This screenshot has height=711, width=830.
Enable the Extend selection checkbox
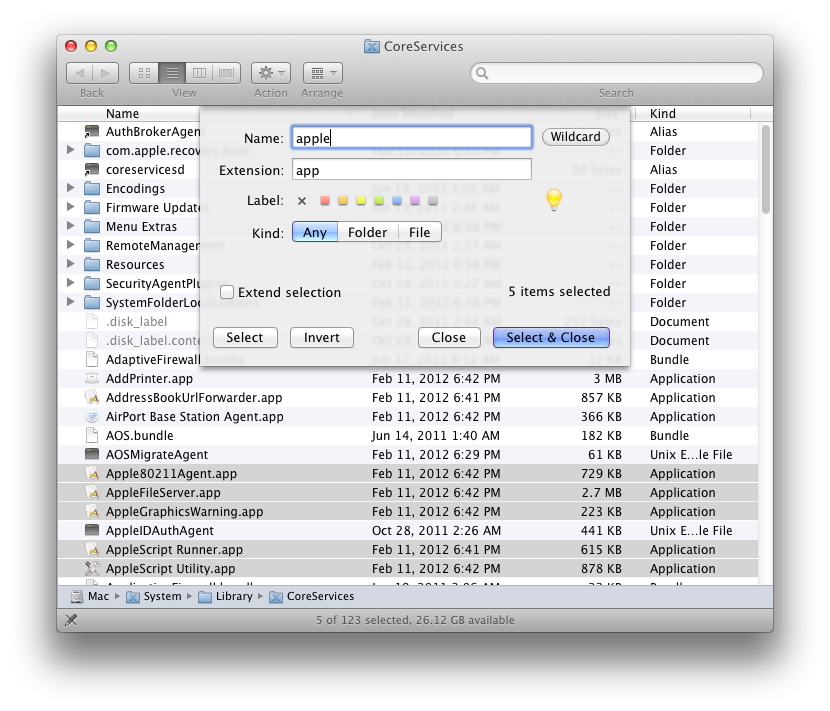(x=227, y=292)
